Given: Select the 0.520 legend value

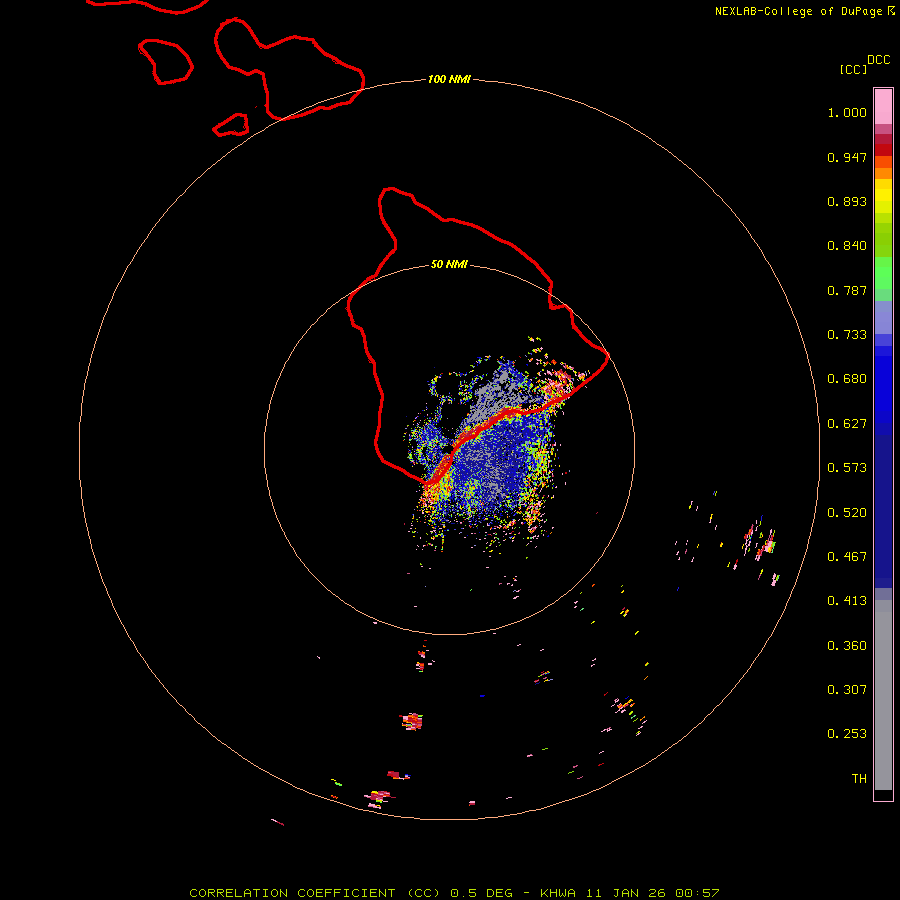Looking at the screenshot, I should click(x=847, y=513).
